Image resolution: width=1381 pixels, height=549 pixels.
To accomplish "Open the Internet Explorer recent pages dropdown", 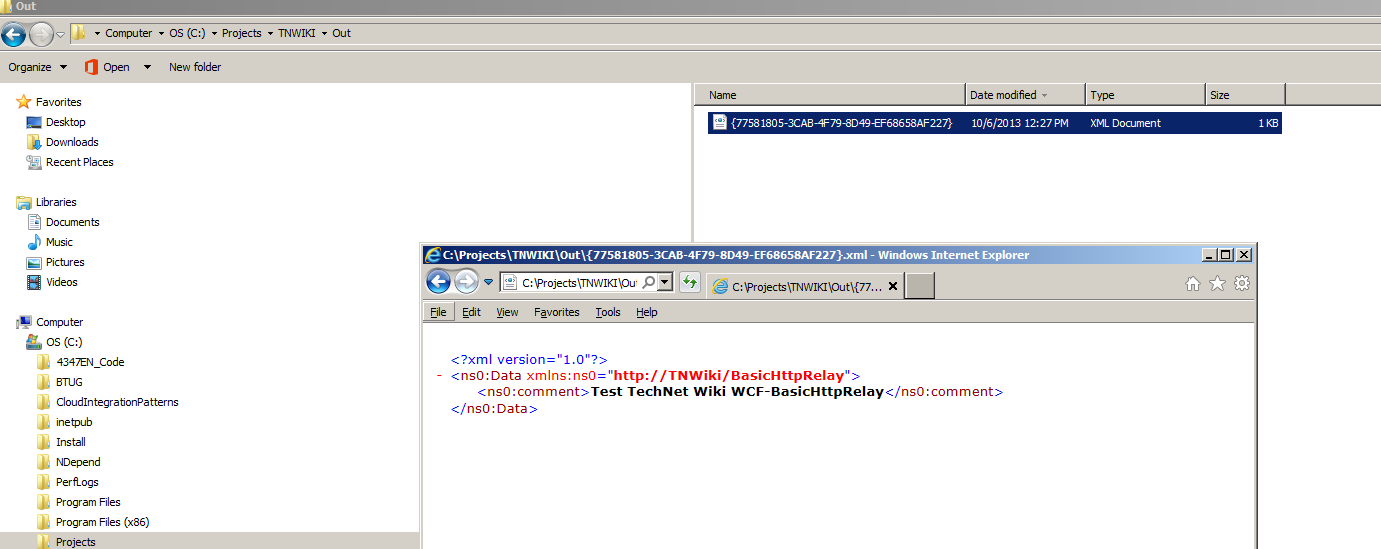I will (488, 283).
